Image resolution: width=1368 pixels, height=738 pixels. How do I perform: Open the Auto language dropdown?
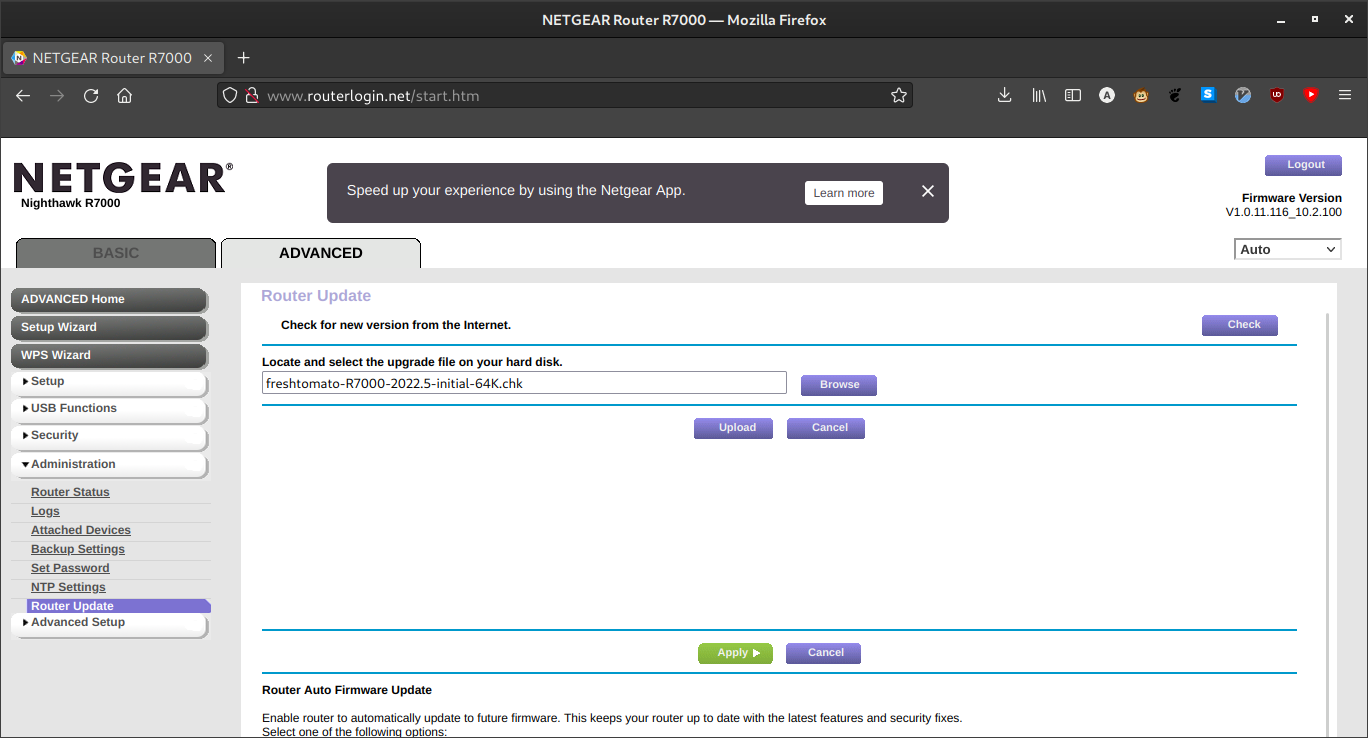(1287, 249)
